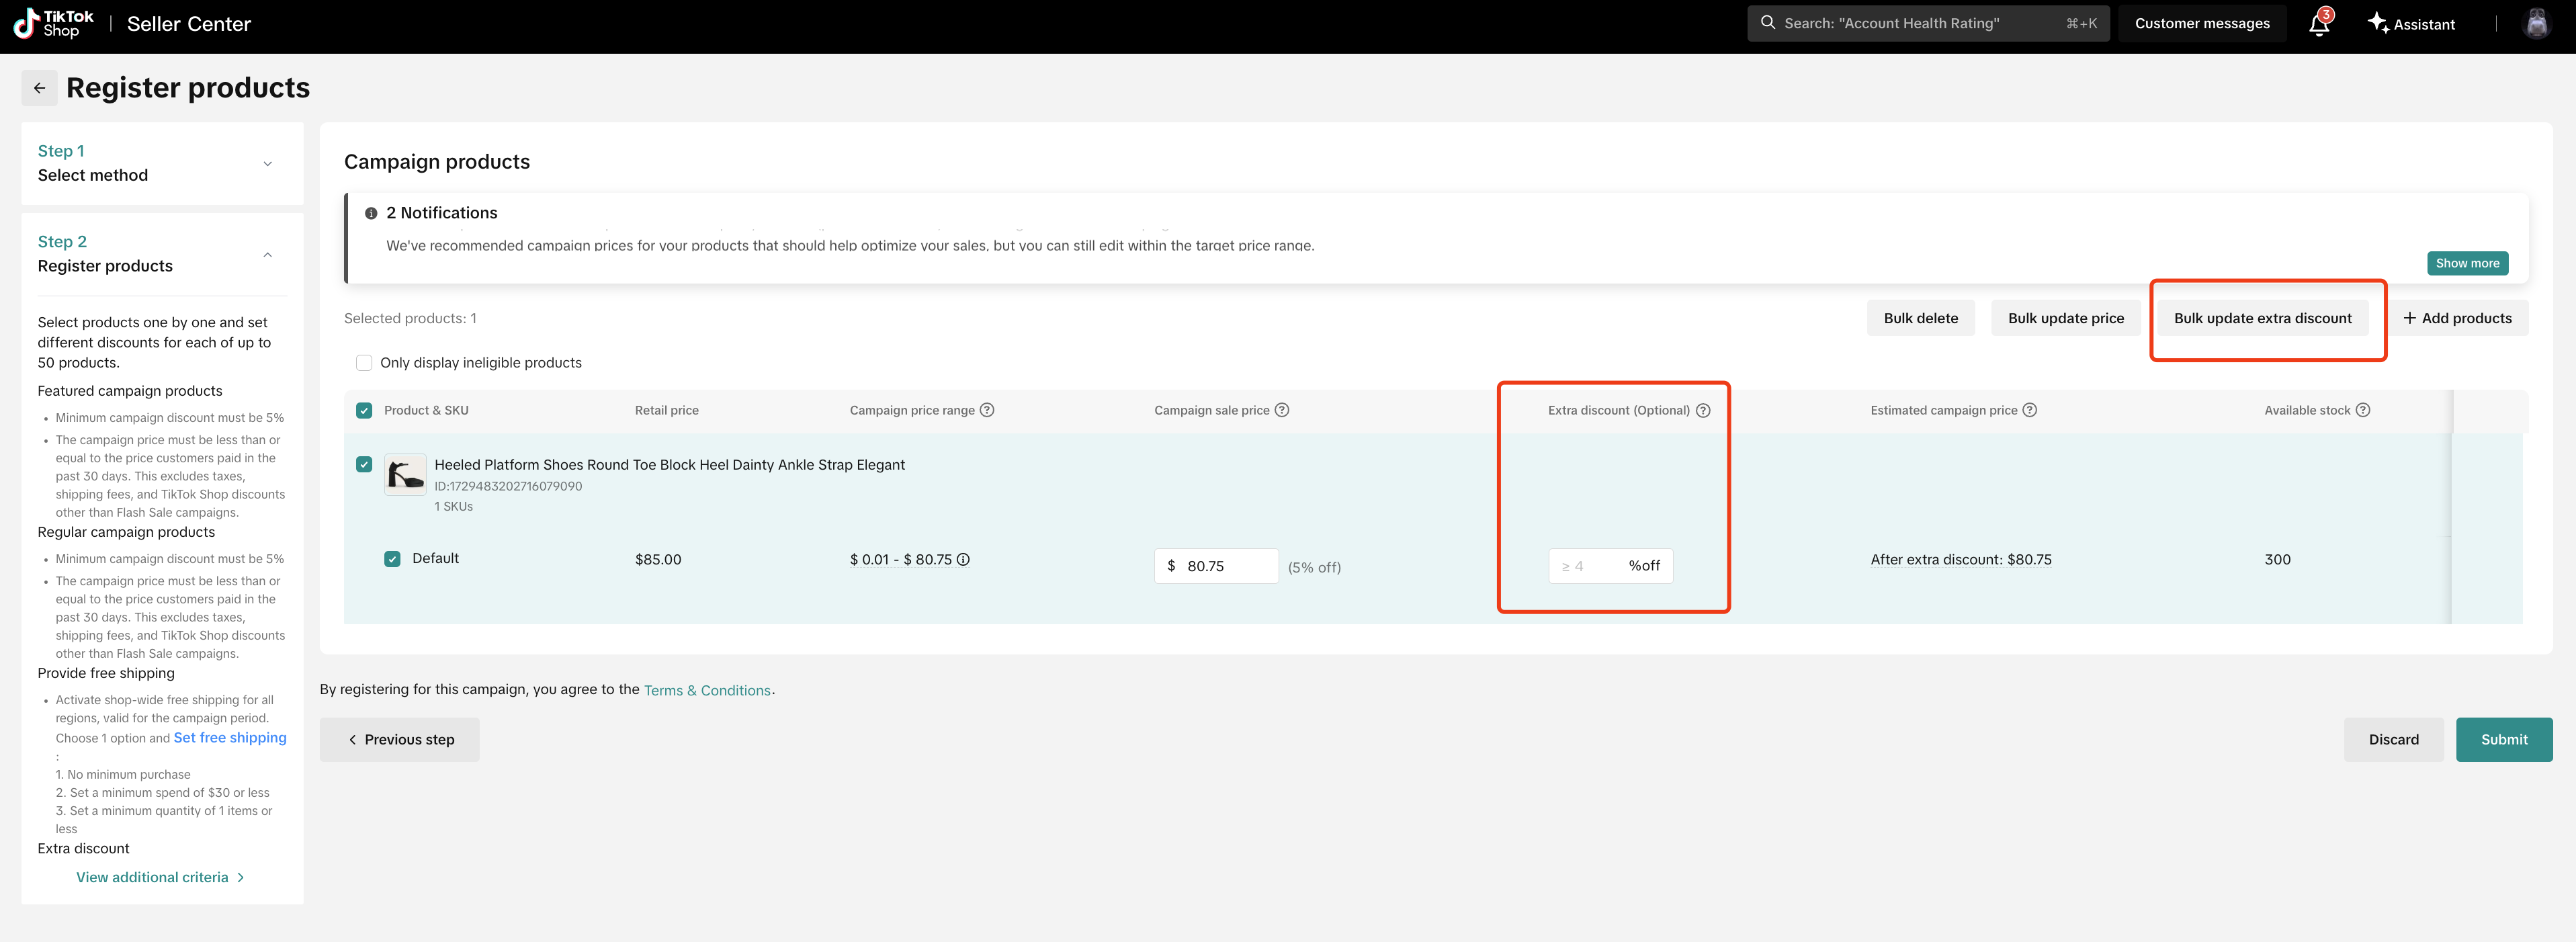Click help icon next to Campaign price range

(987, 410)
